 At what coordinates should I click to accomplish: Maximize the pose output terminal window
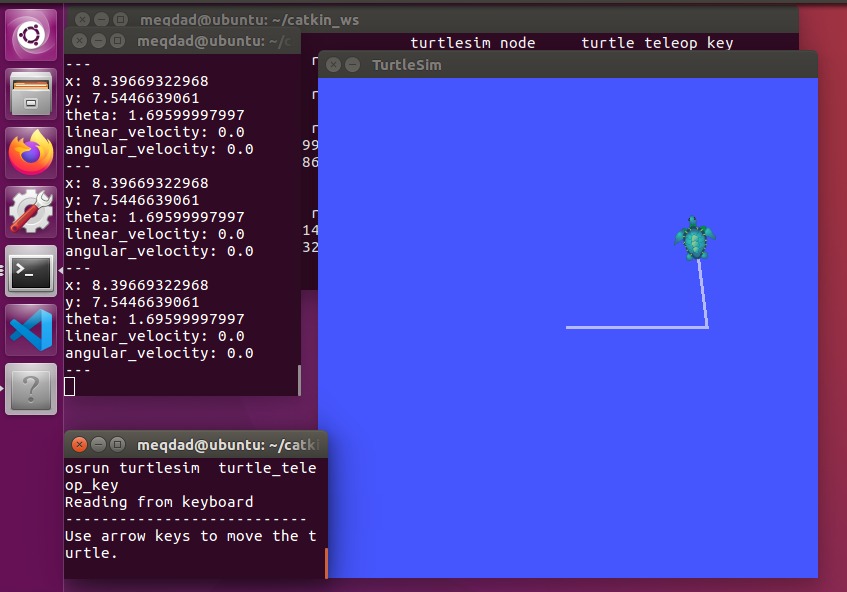tap(117, 41)
